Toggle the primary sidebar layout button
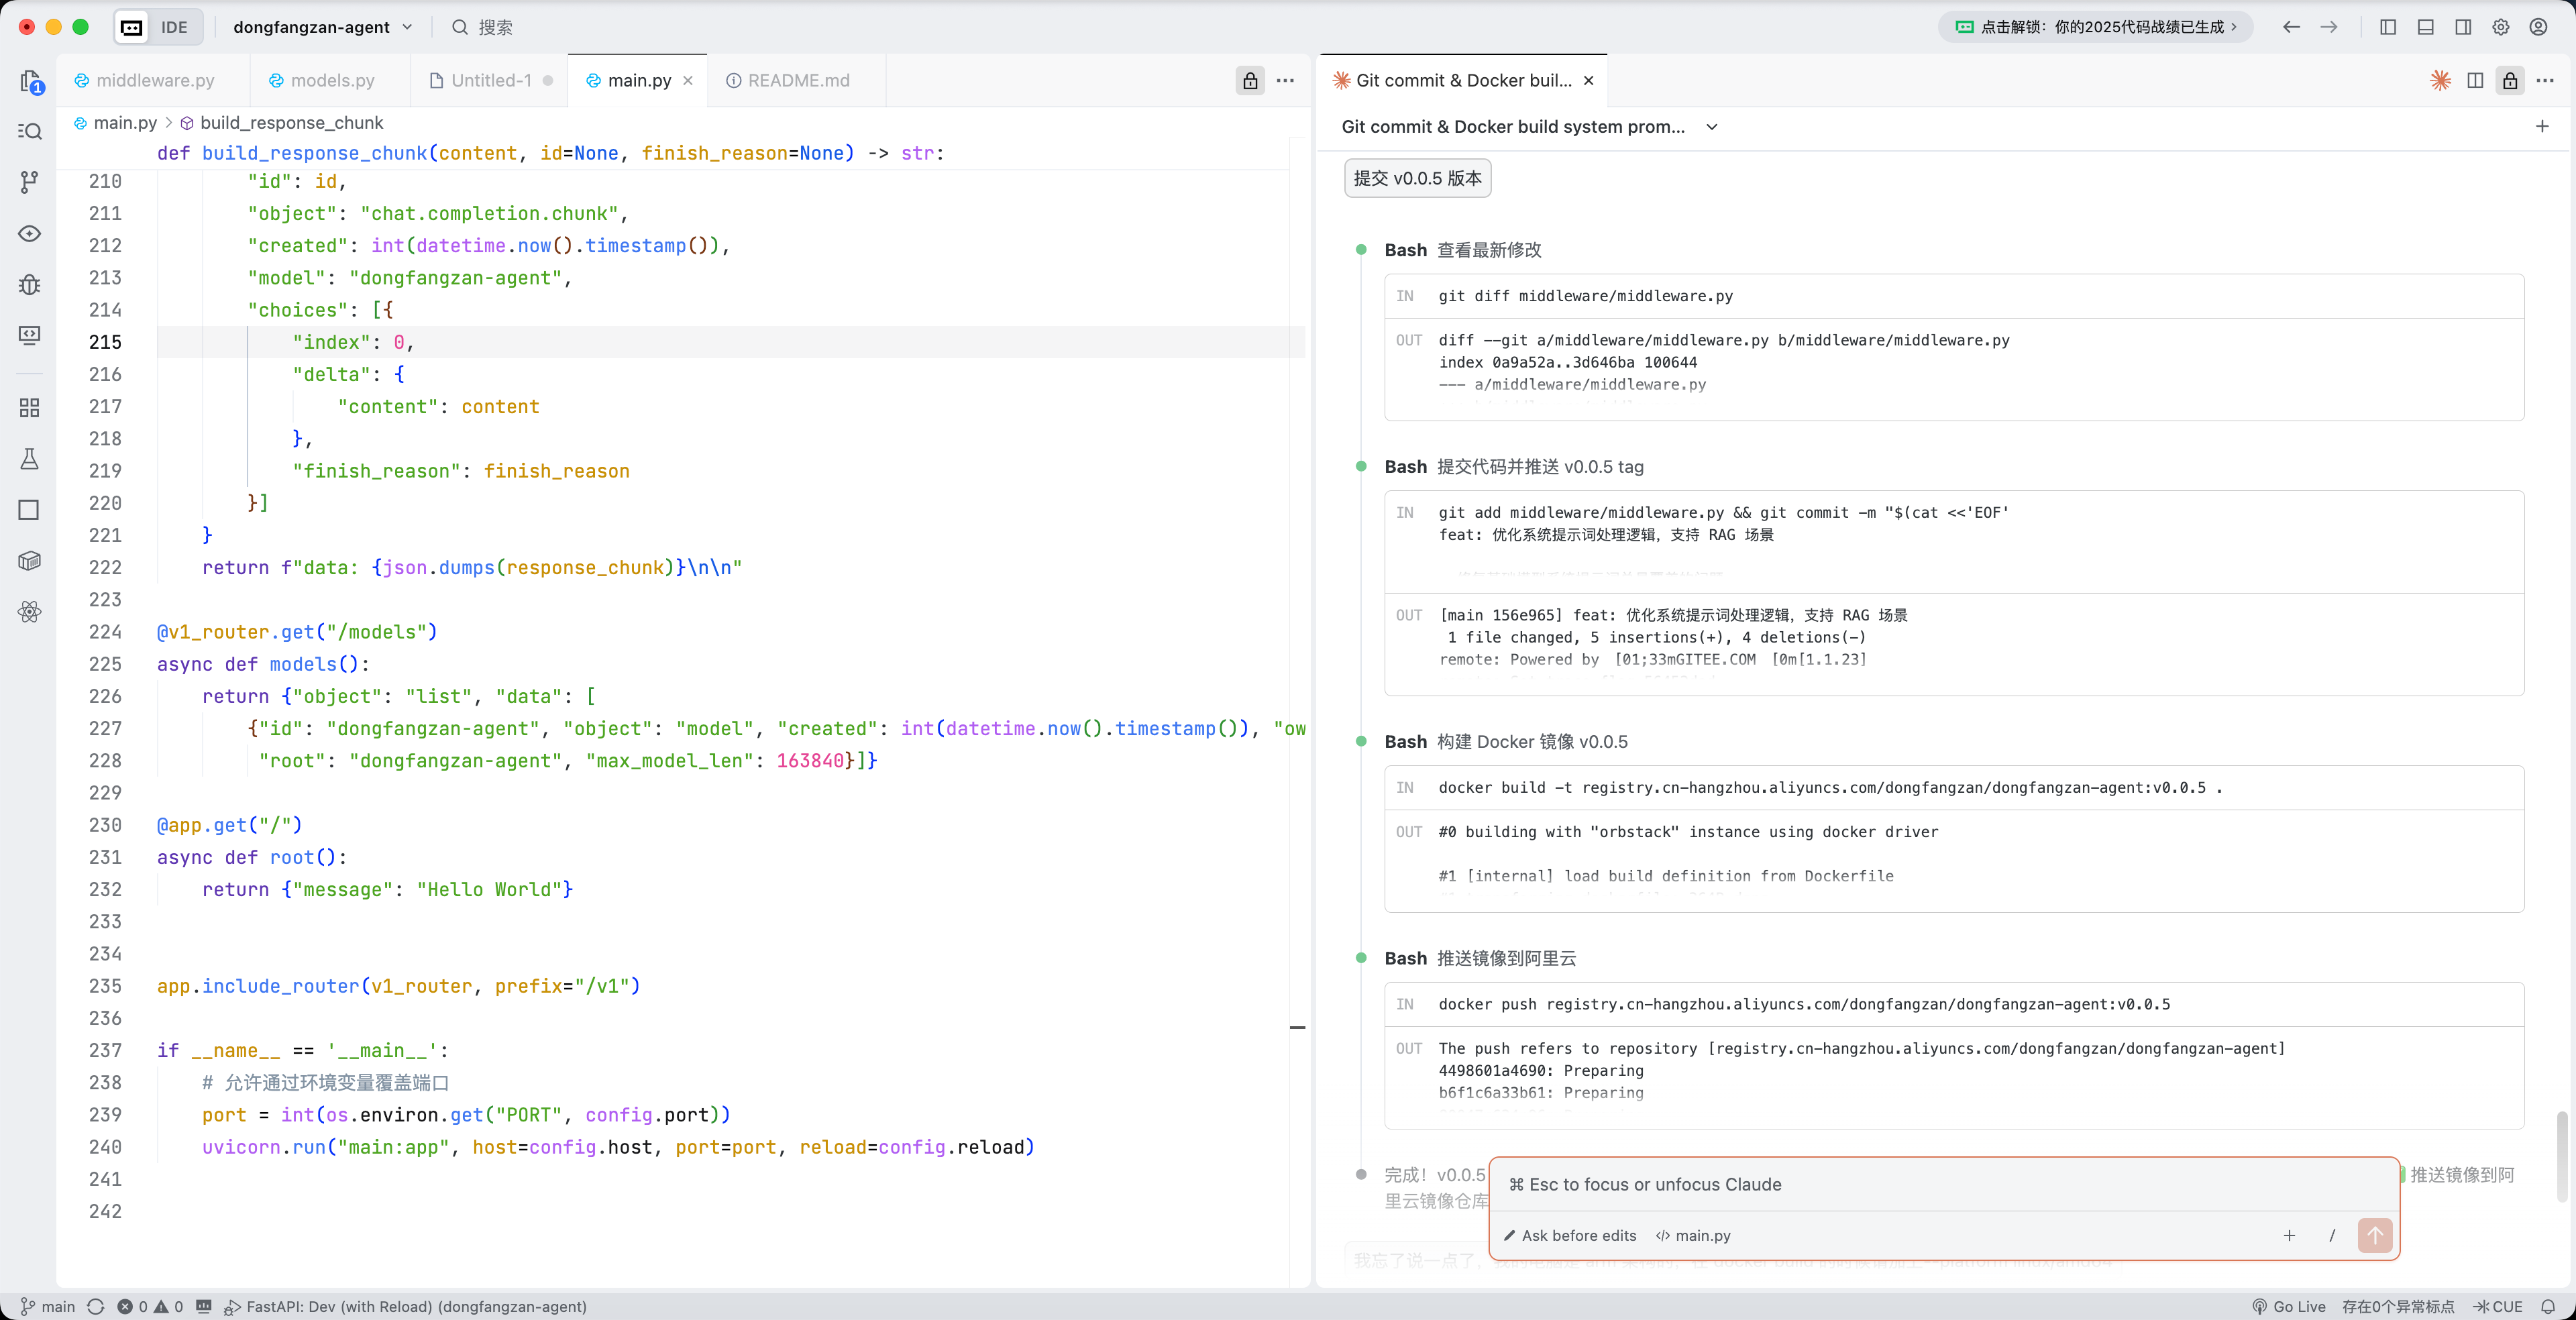 [x=2388, y=27]
